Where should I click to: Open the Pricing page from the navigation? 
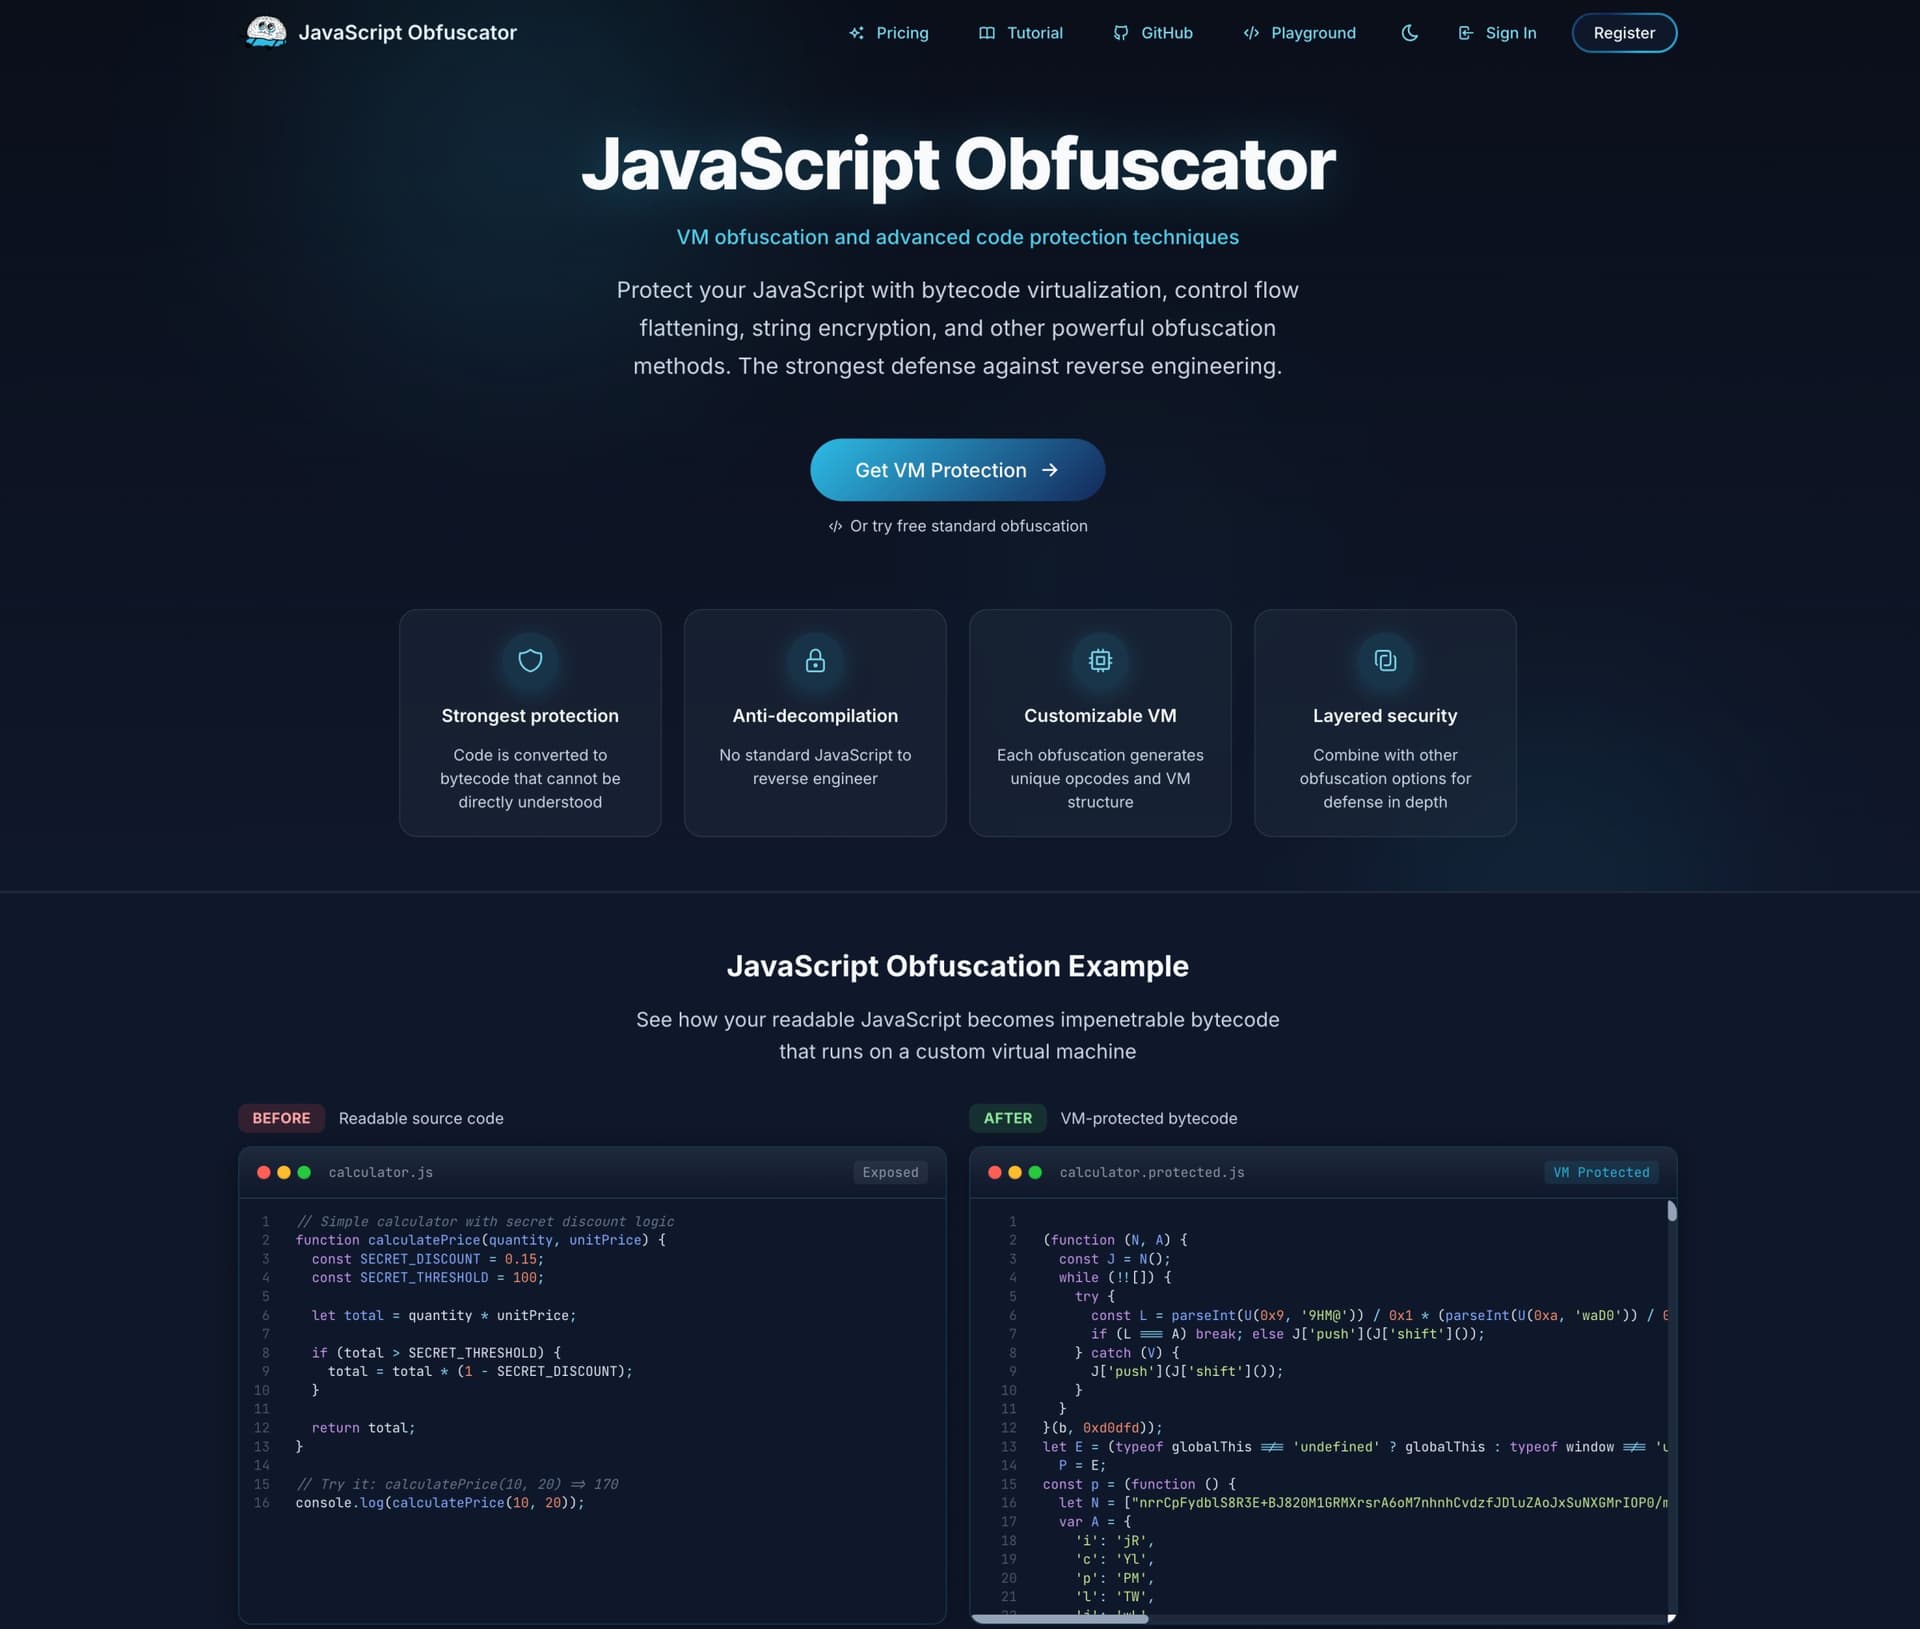(x=901, y=33)
